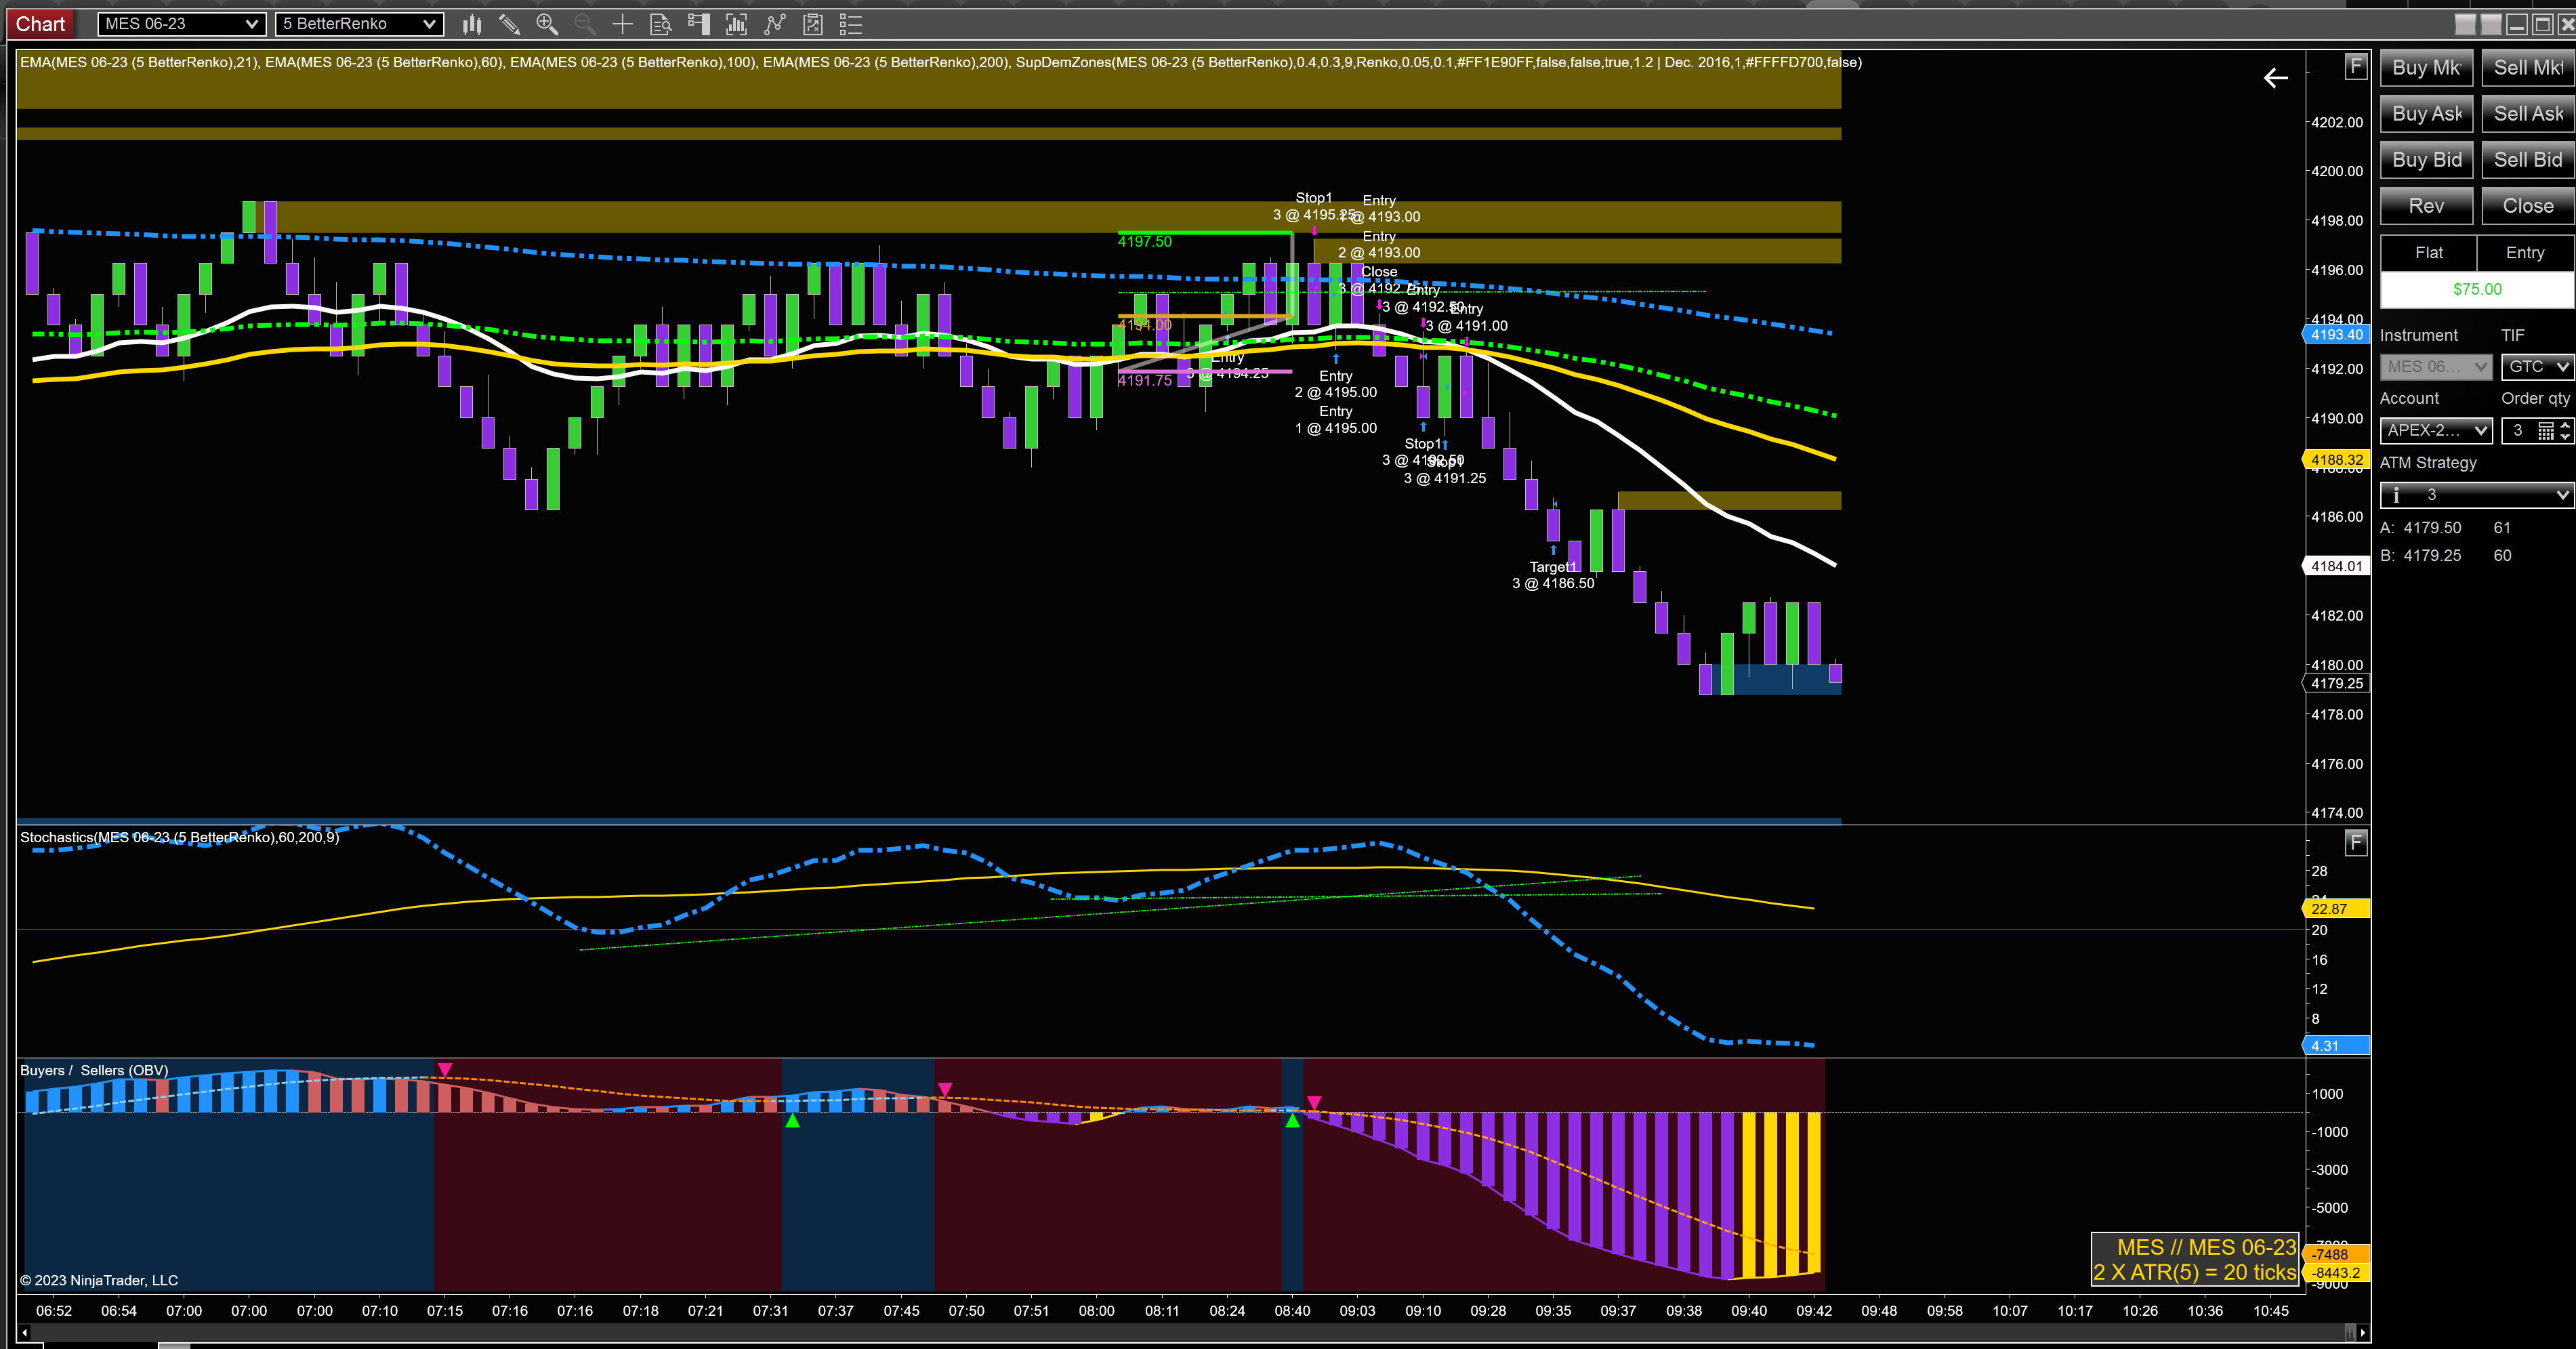Click the order qty stepper arrows

click(2565, 431)
